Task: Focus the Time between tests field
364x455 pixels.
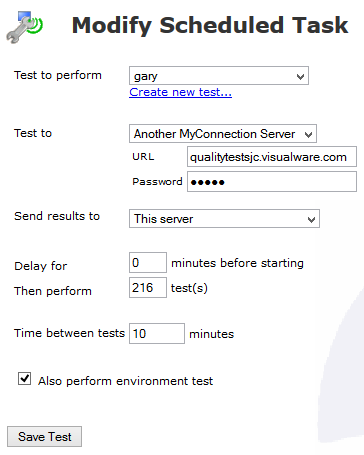Action: [157, 333]
